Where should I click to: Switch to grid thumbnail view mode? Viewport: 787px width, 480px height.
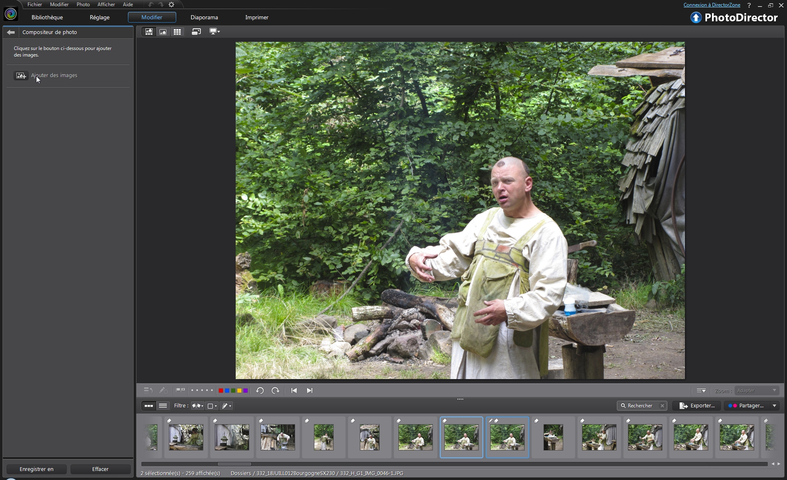click(177, 32)
